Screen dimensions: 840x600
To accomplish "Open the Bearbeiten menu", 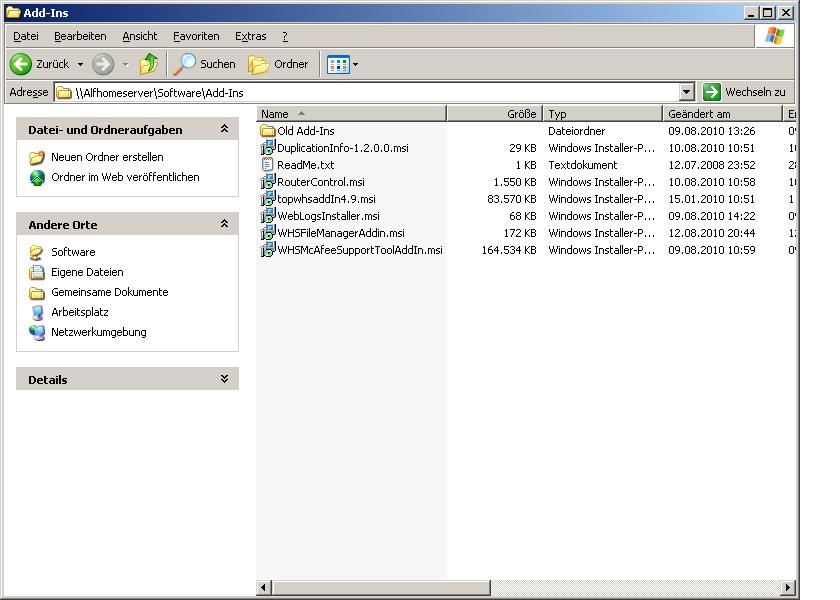I will tap(80, 36).
